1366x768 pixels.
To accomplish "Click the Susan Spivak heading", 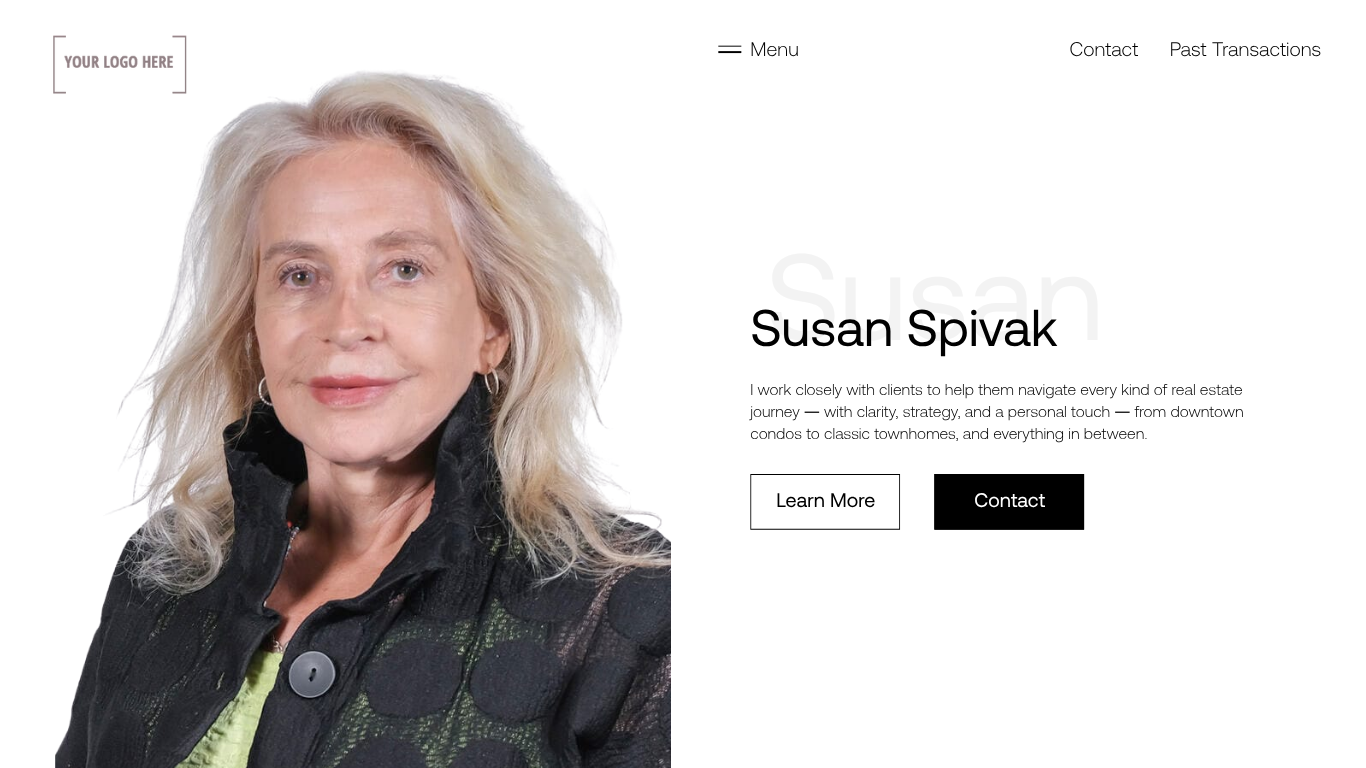I will click(903, 329).
